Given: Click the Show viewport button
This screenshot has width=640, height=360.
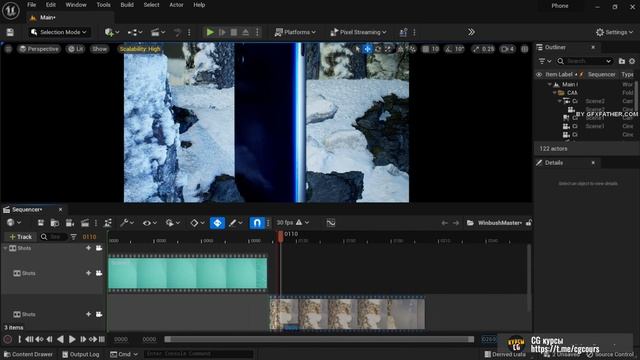Looking at the screenshot, I should pyautogui.click(x=99, y=49).
